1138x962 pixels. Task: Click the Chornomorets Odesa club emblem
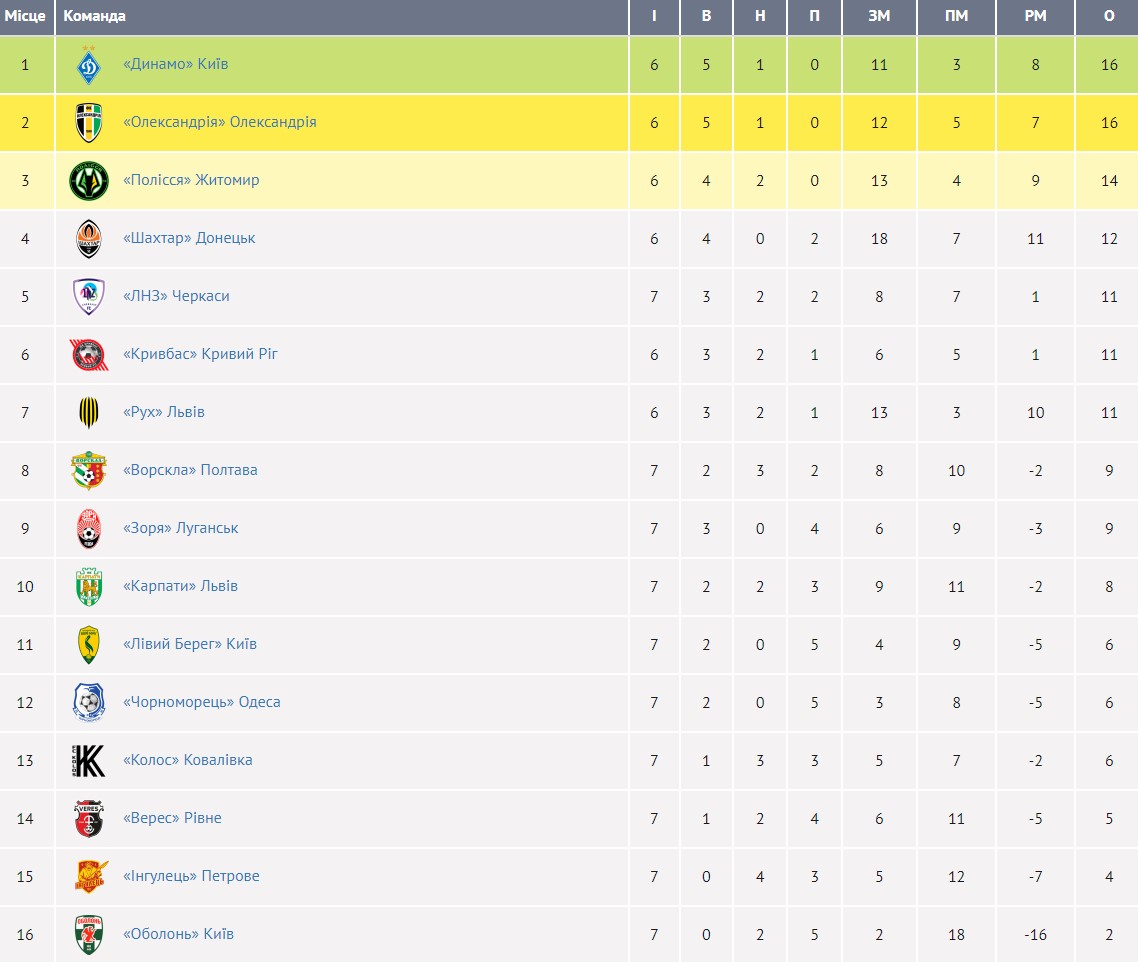89,702
